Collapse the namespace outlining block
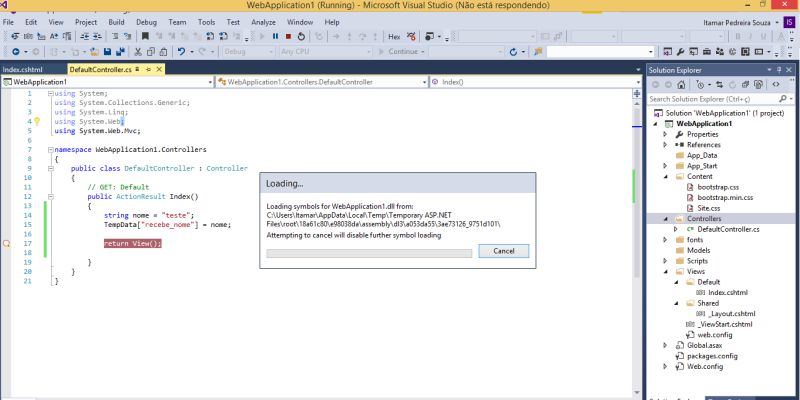The image size is (800, 400). point(51,150)
